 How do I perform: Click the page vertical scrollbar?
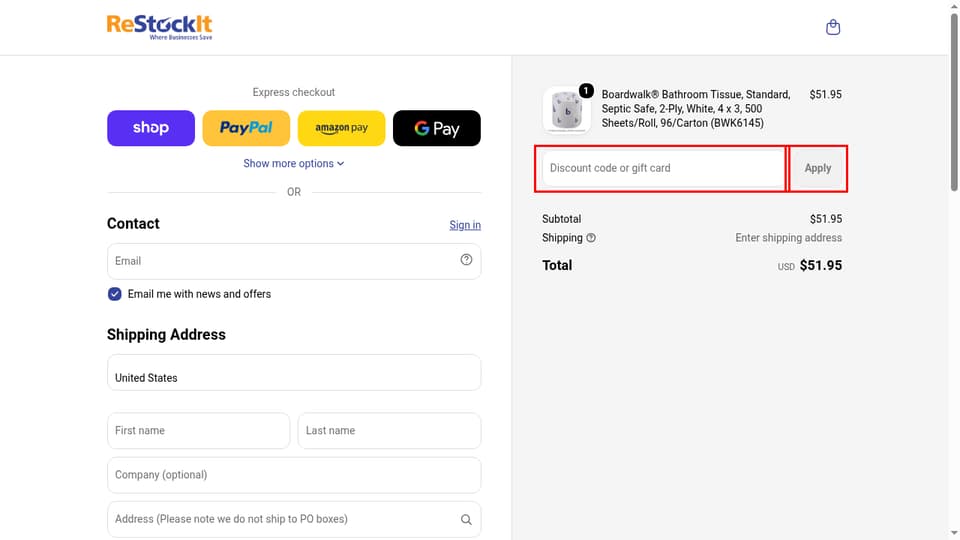point(954,101)
